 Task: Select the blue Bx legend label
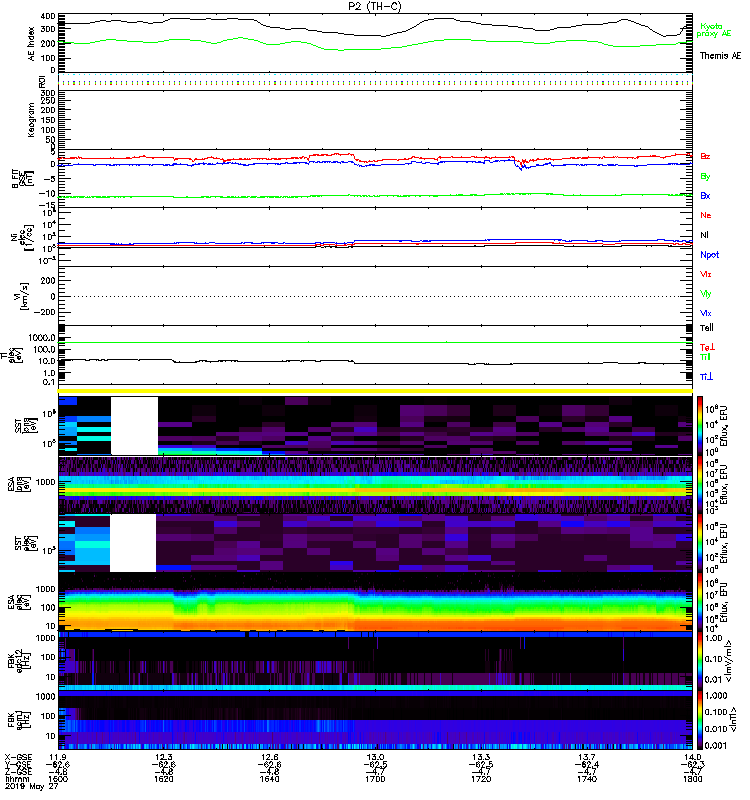click(705, 195)
